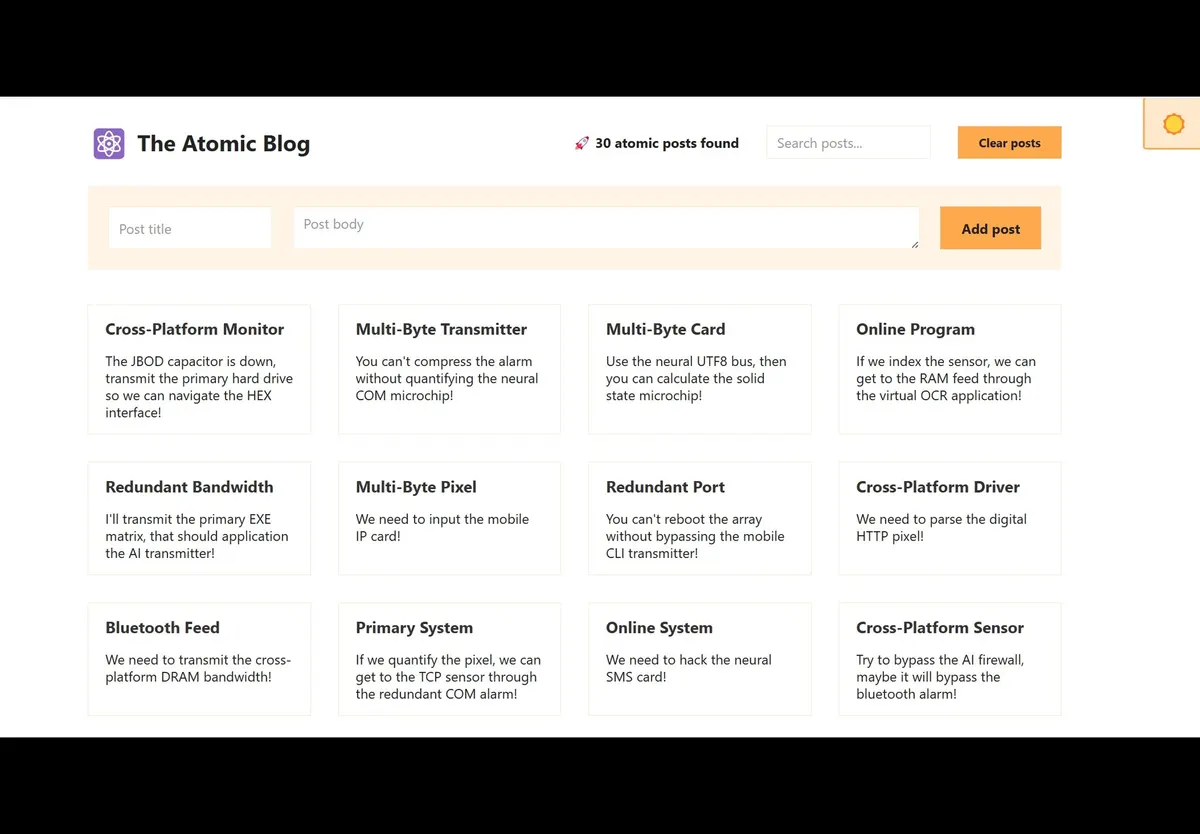Click the Multi-Byte Pixel post title
The height and width of the screenshot is (834, 1200).
416,487
